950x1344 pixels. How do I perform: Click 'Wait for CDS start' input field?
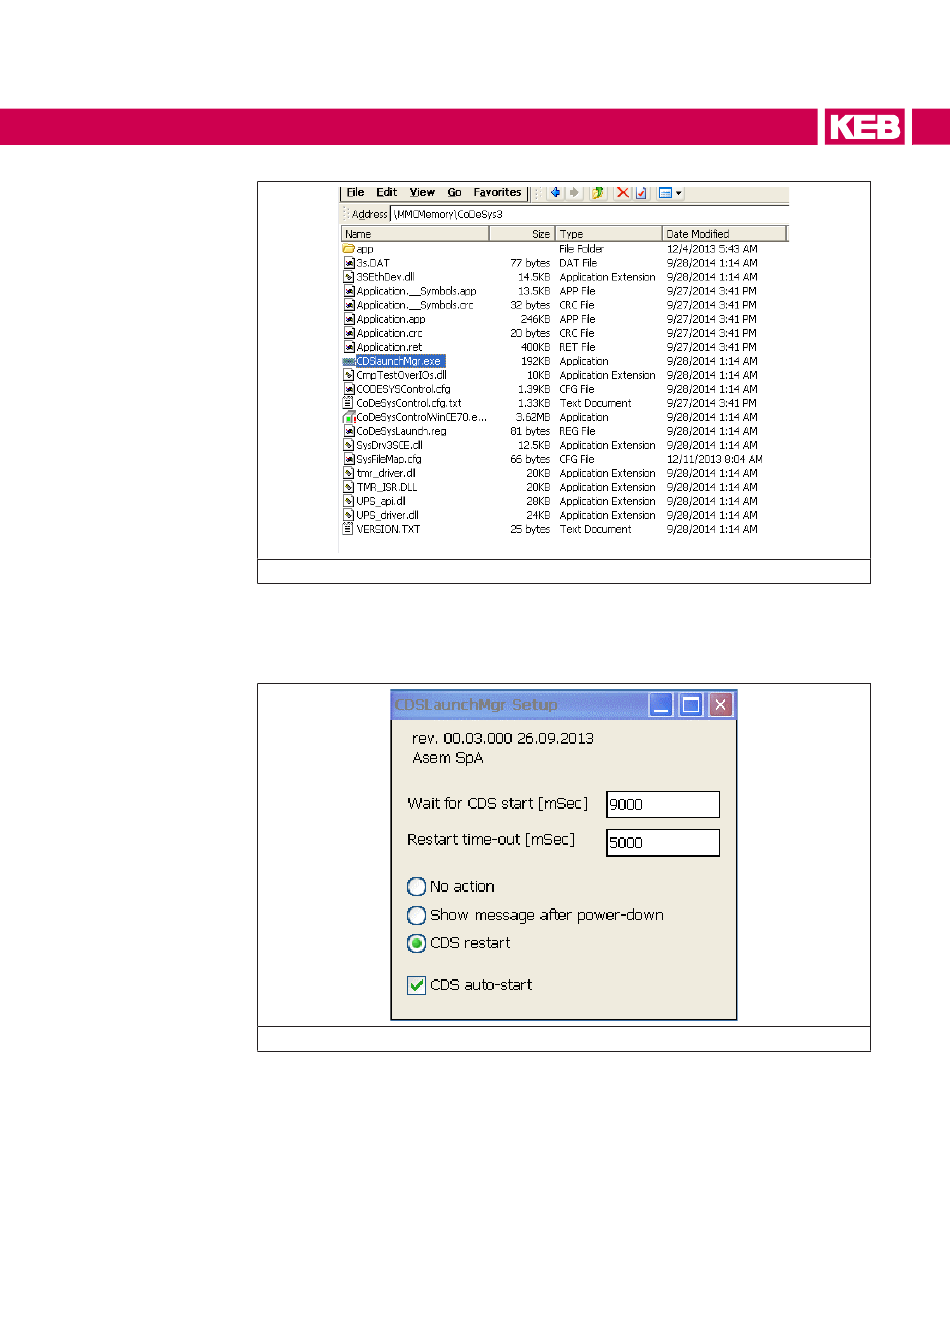[663, 804]
